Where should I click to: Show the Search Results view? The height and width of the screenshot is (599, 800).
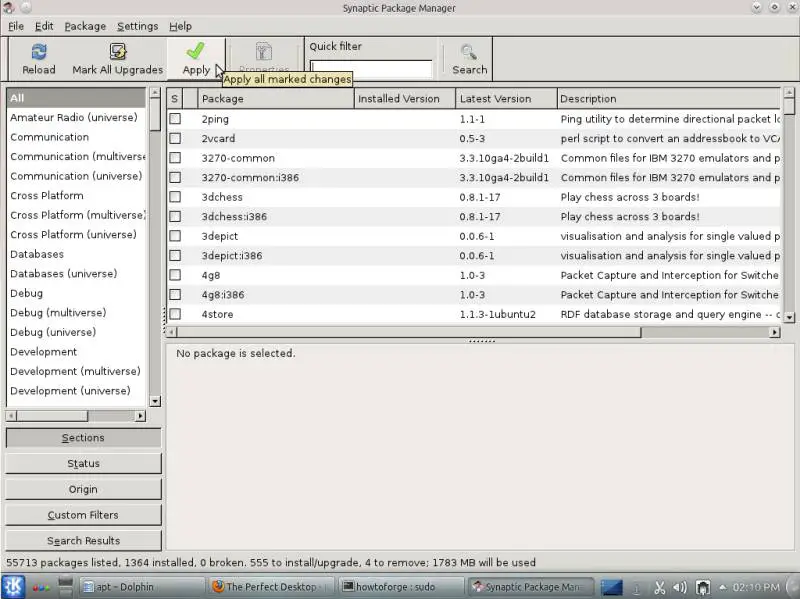(x=83, y=541)
